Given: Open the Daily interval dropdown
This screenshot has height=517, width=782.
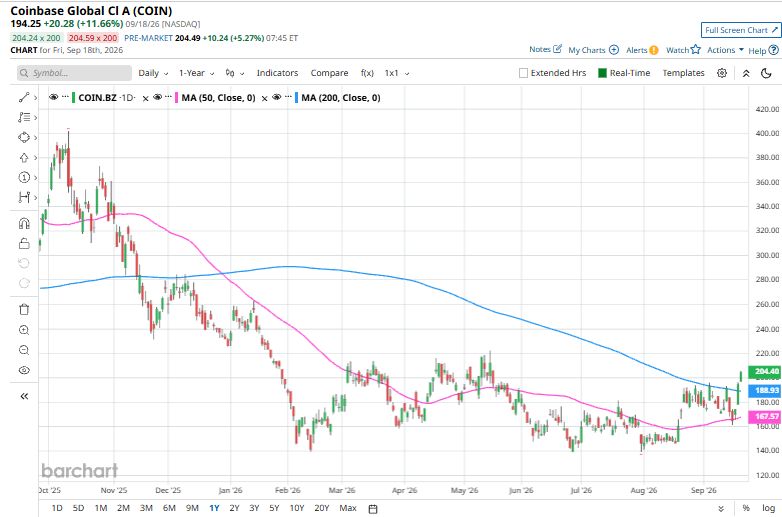Looking at the screenshot, I should (153, 73).
